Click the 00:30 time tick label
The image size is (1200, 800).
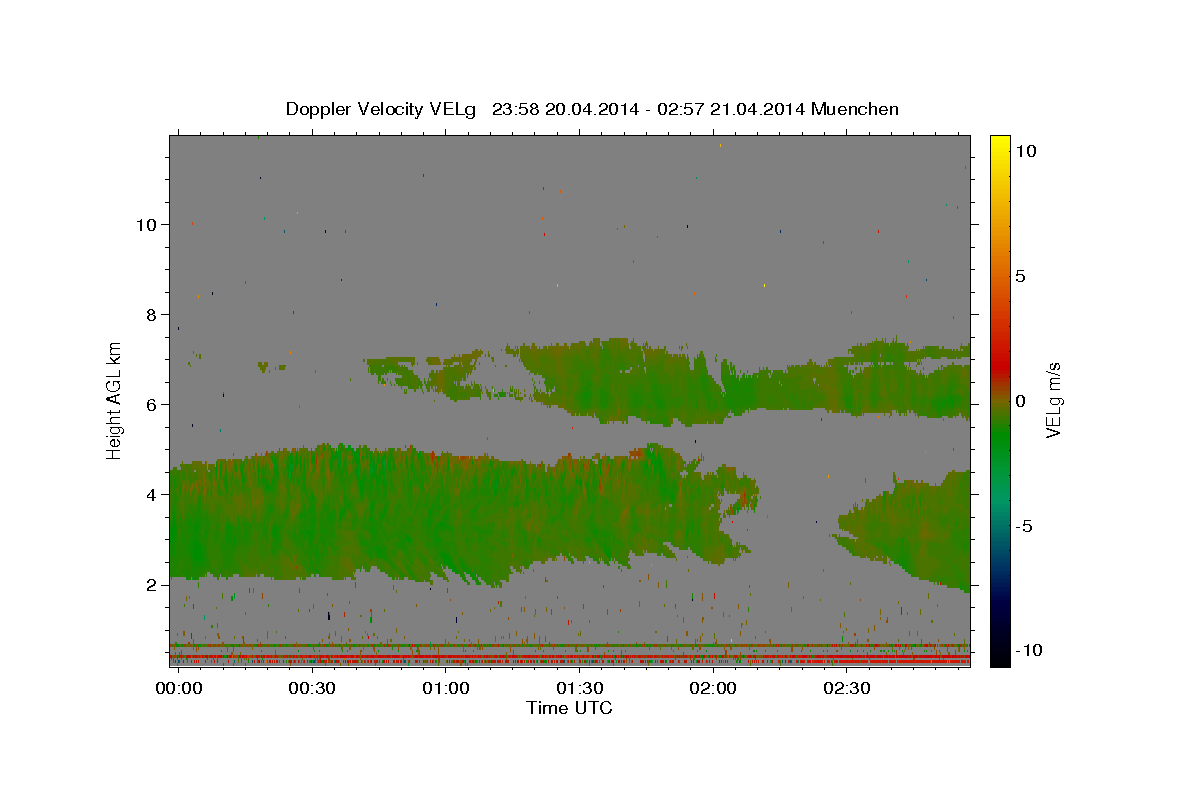click(x=312, y=689)
